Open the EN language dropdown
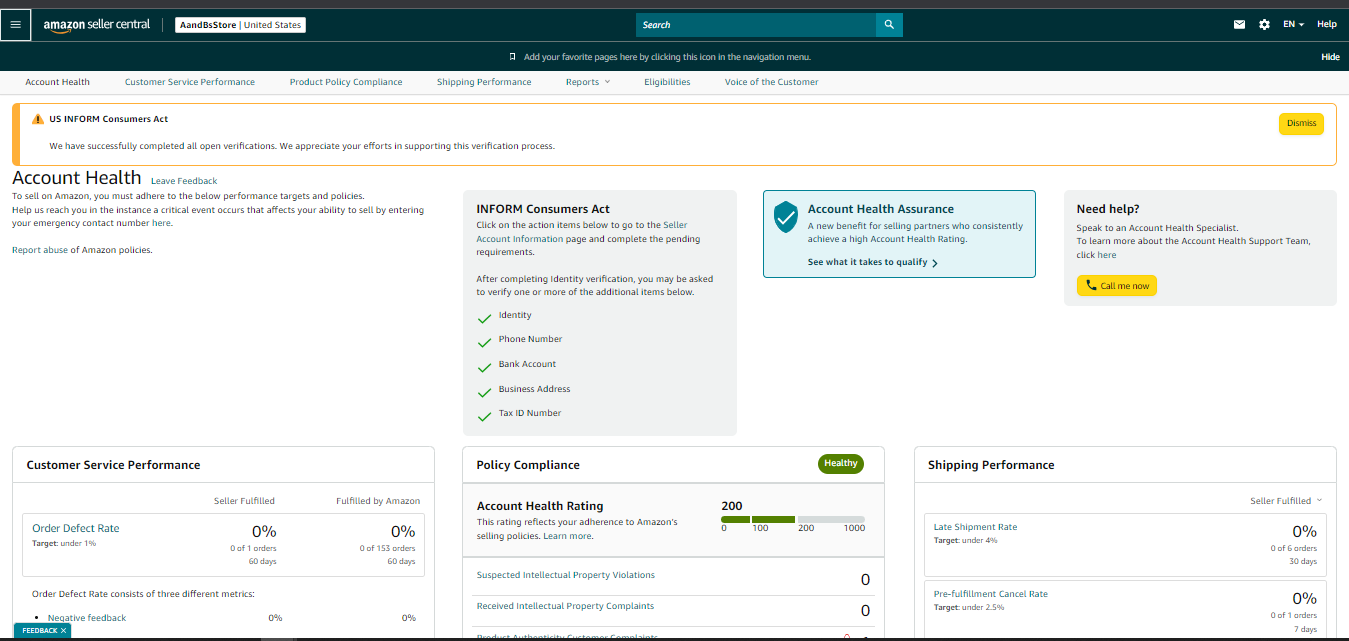 pos(1293,24)
